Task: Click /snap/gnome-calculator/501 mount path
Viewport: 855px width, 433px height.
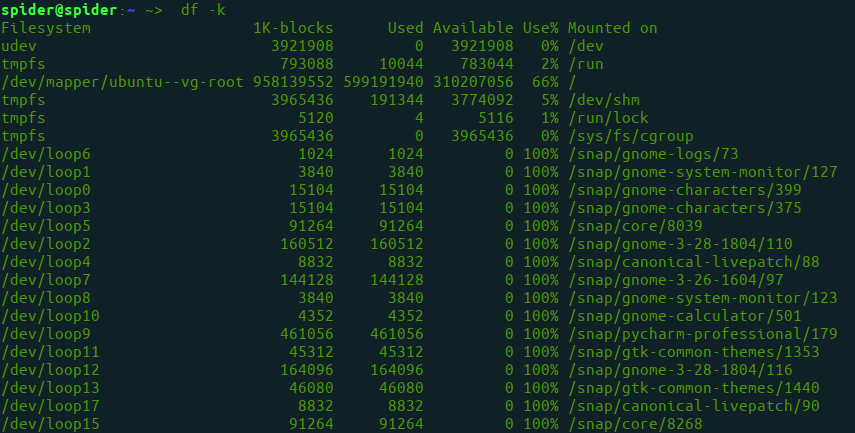Action: [x=685, y=316]
